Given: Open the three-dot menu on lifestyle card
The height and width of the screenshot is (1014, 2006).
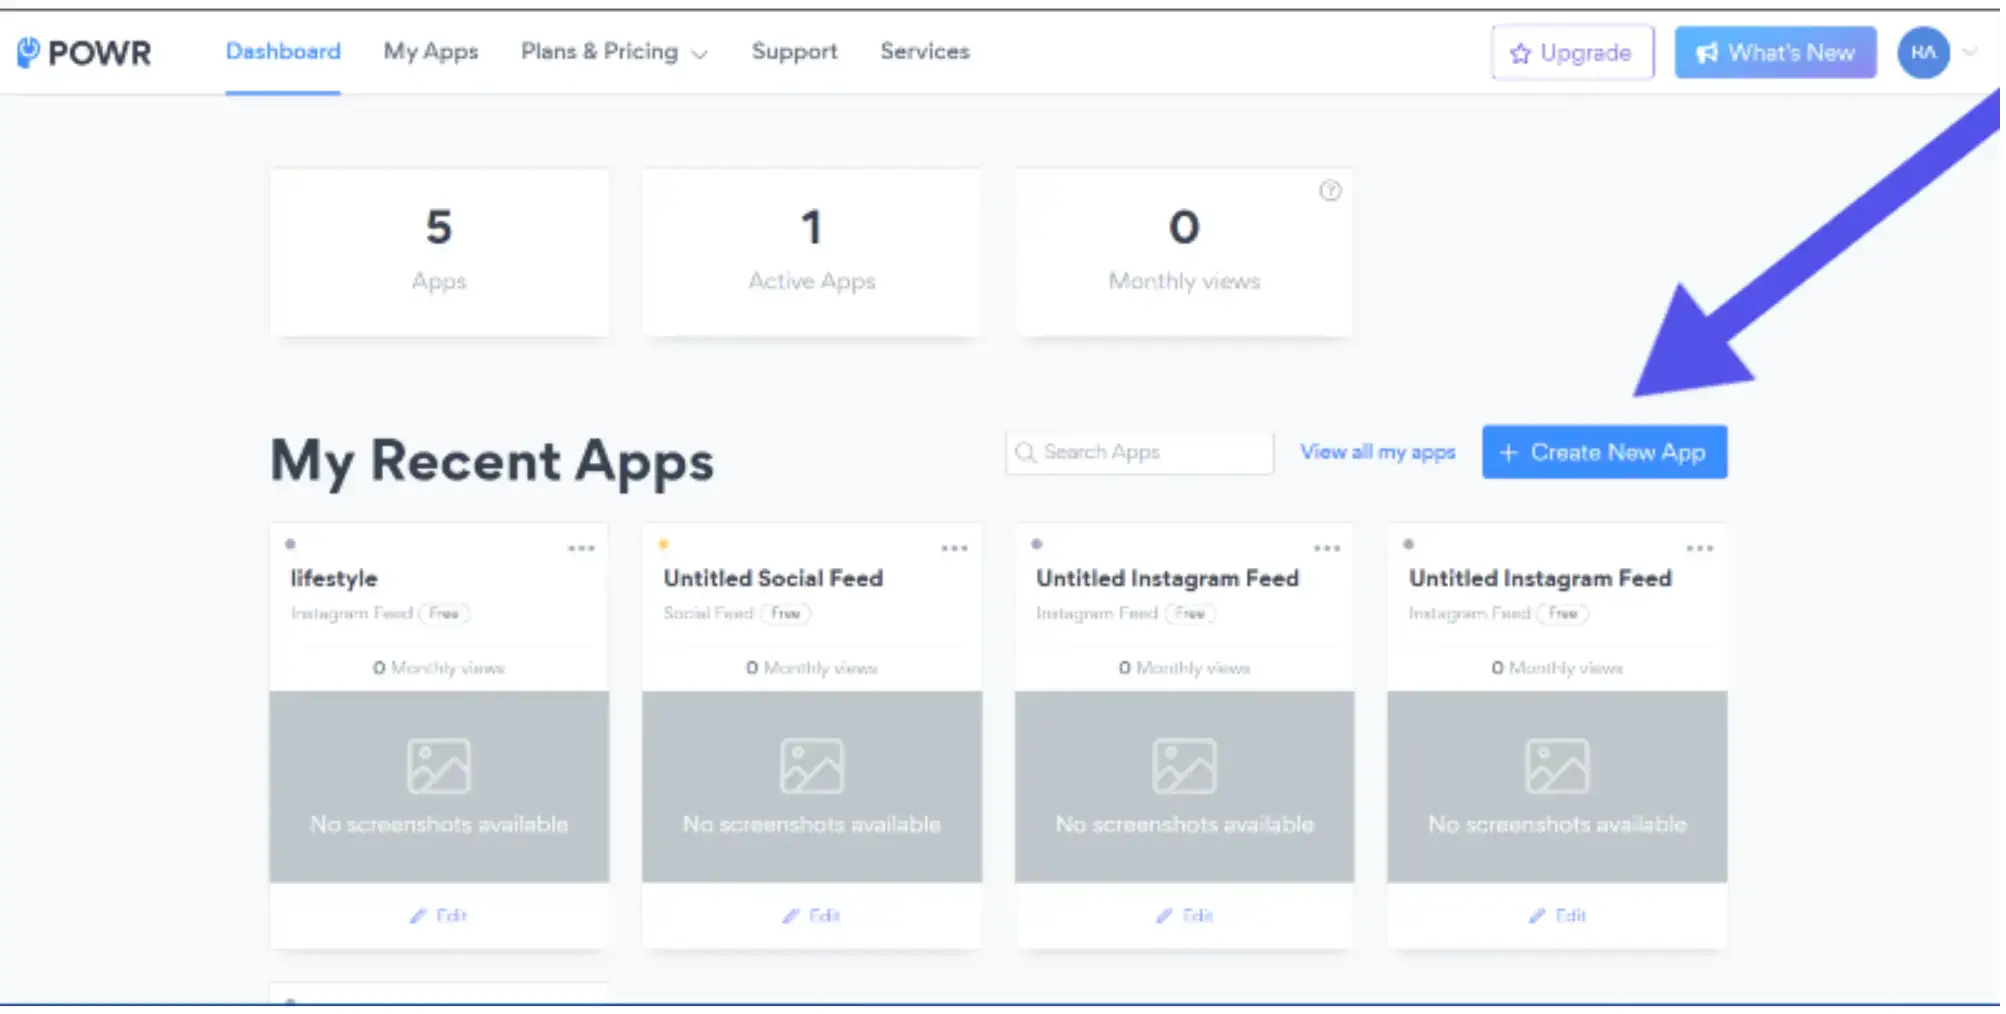Looking at the screenshot, I should click(581, 547).
